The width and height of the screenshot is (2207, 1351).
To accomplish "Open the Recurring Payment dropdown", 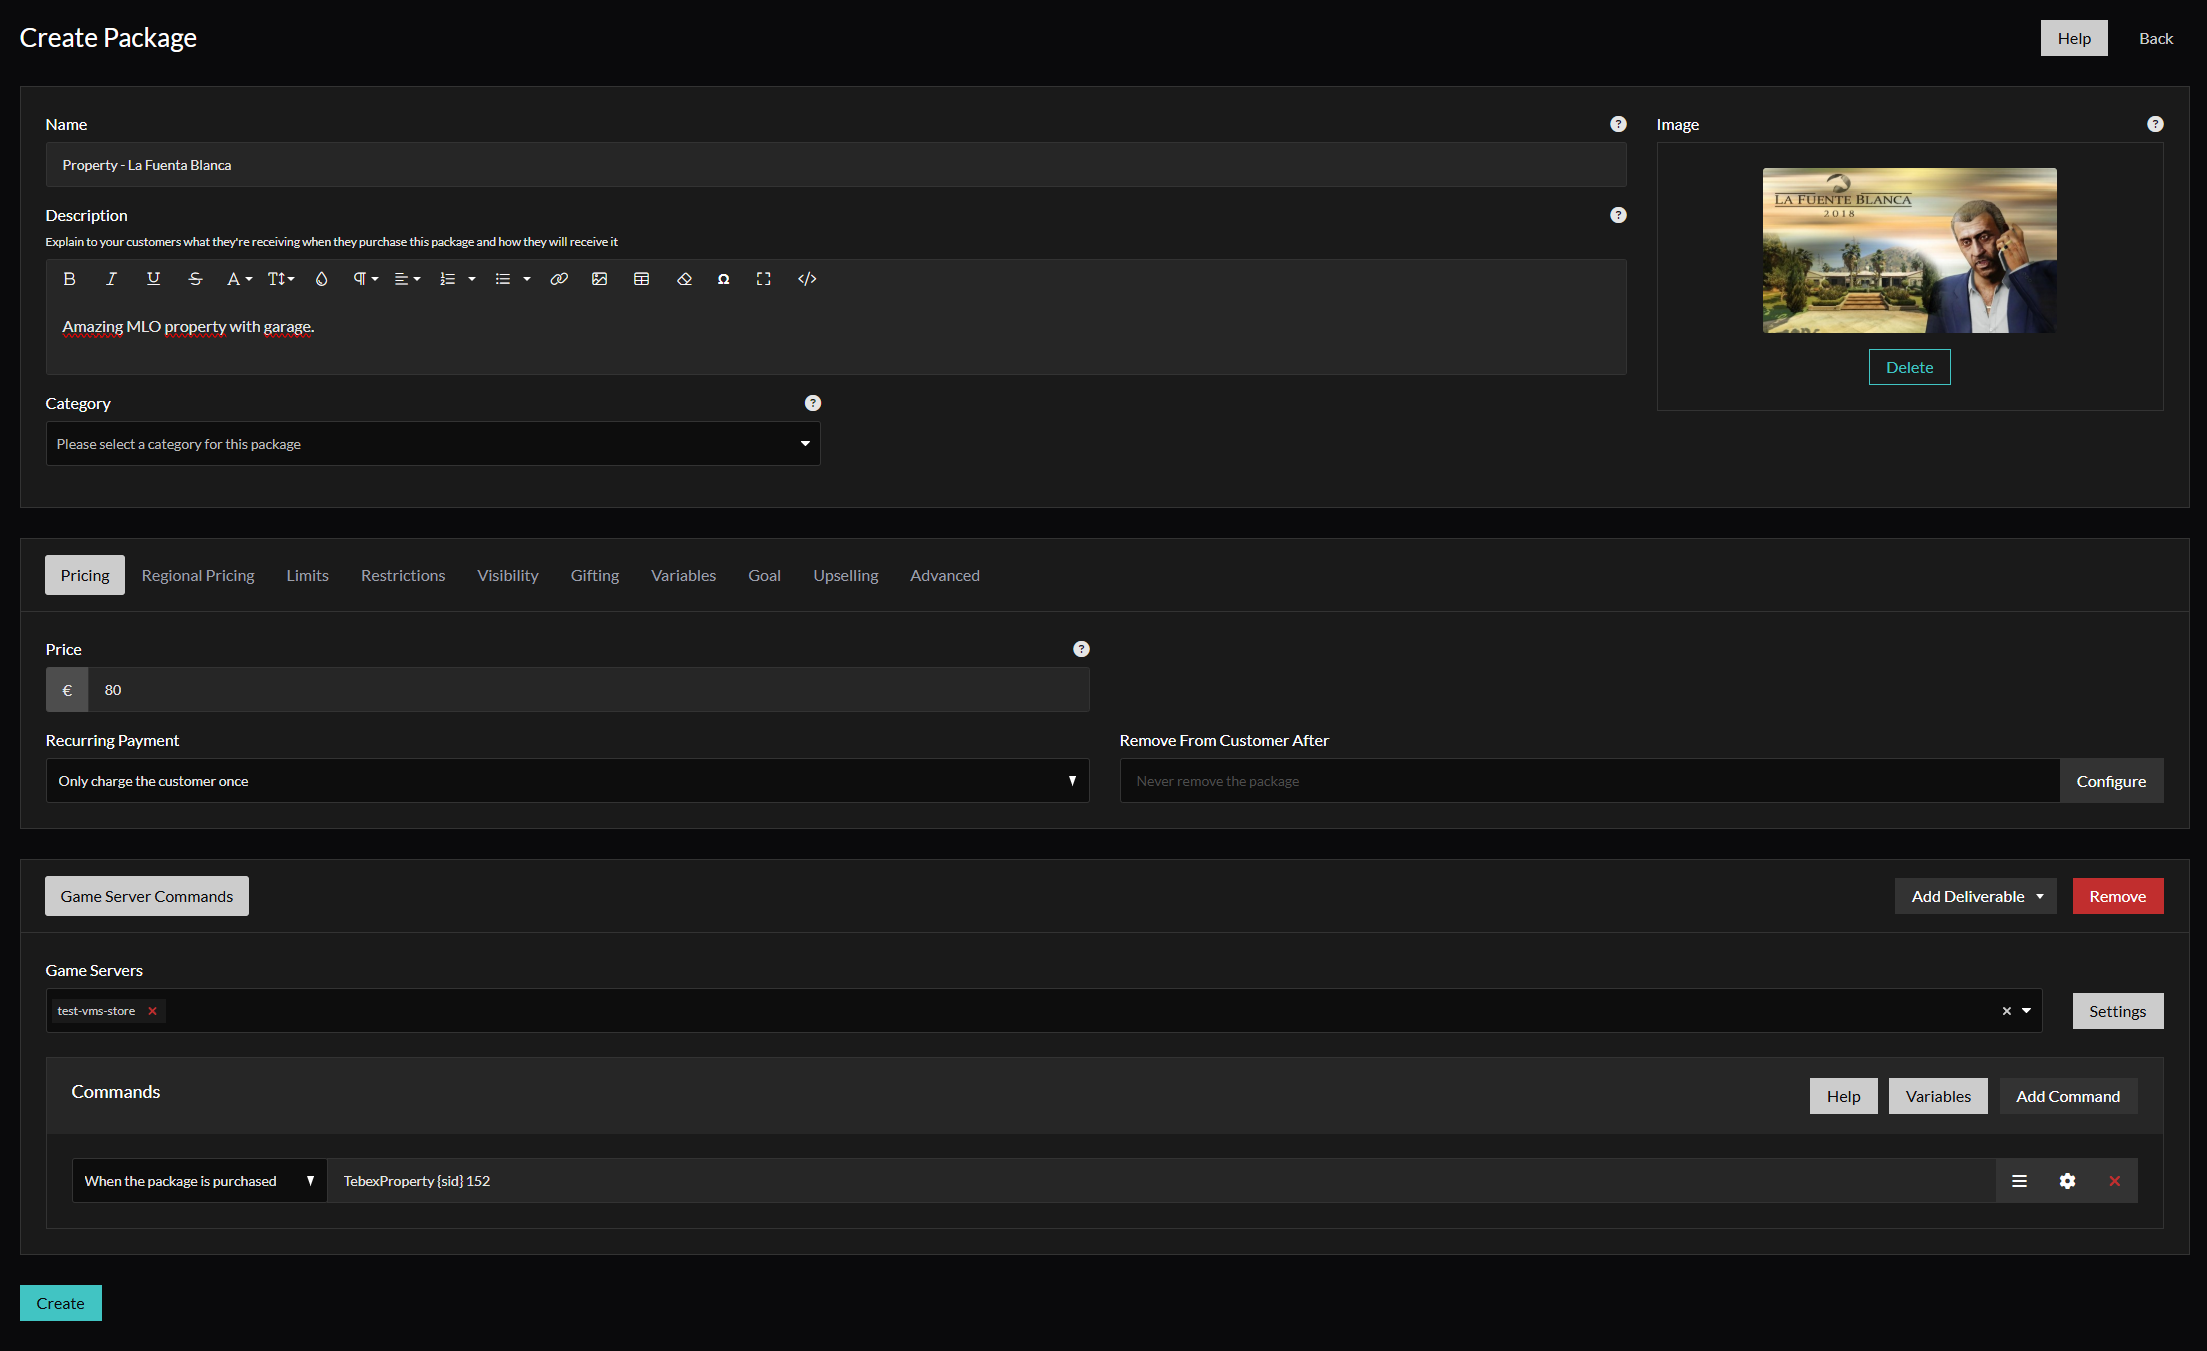I will pyautogui.click(x=566, y=781).
